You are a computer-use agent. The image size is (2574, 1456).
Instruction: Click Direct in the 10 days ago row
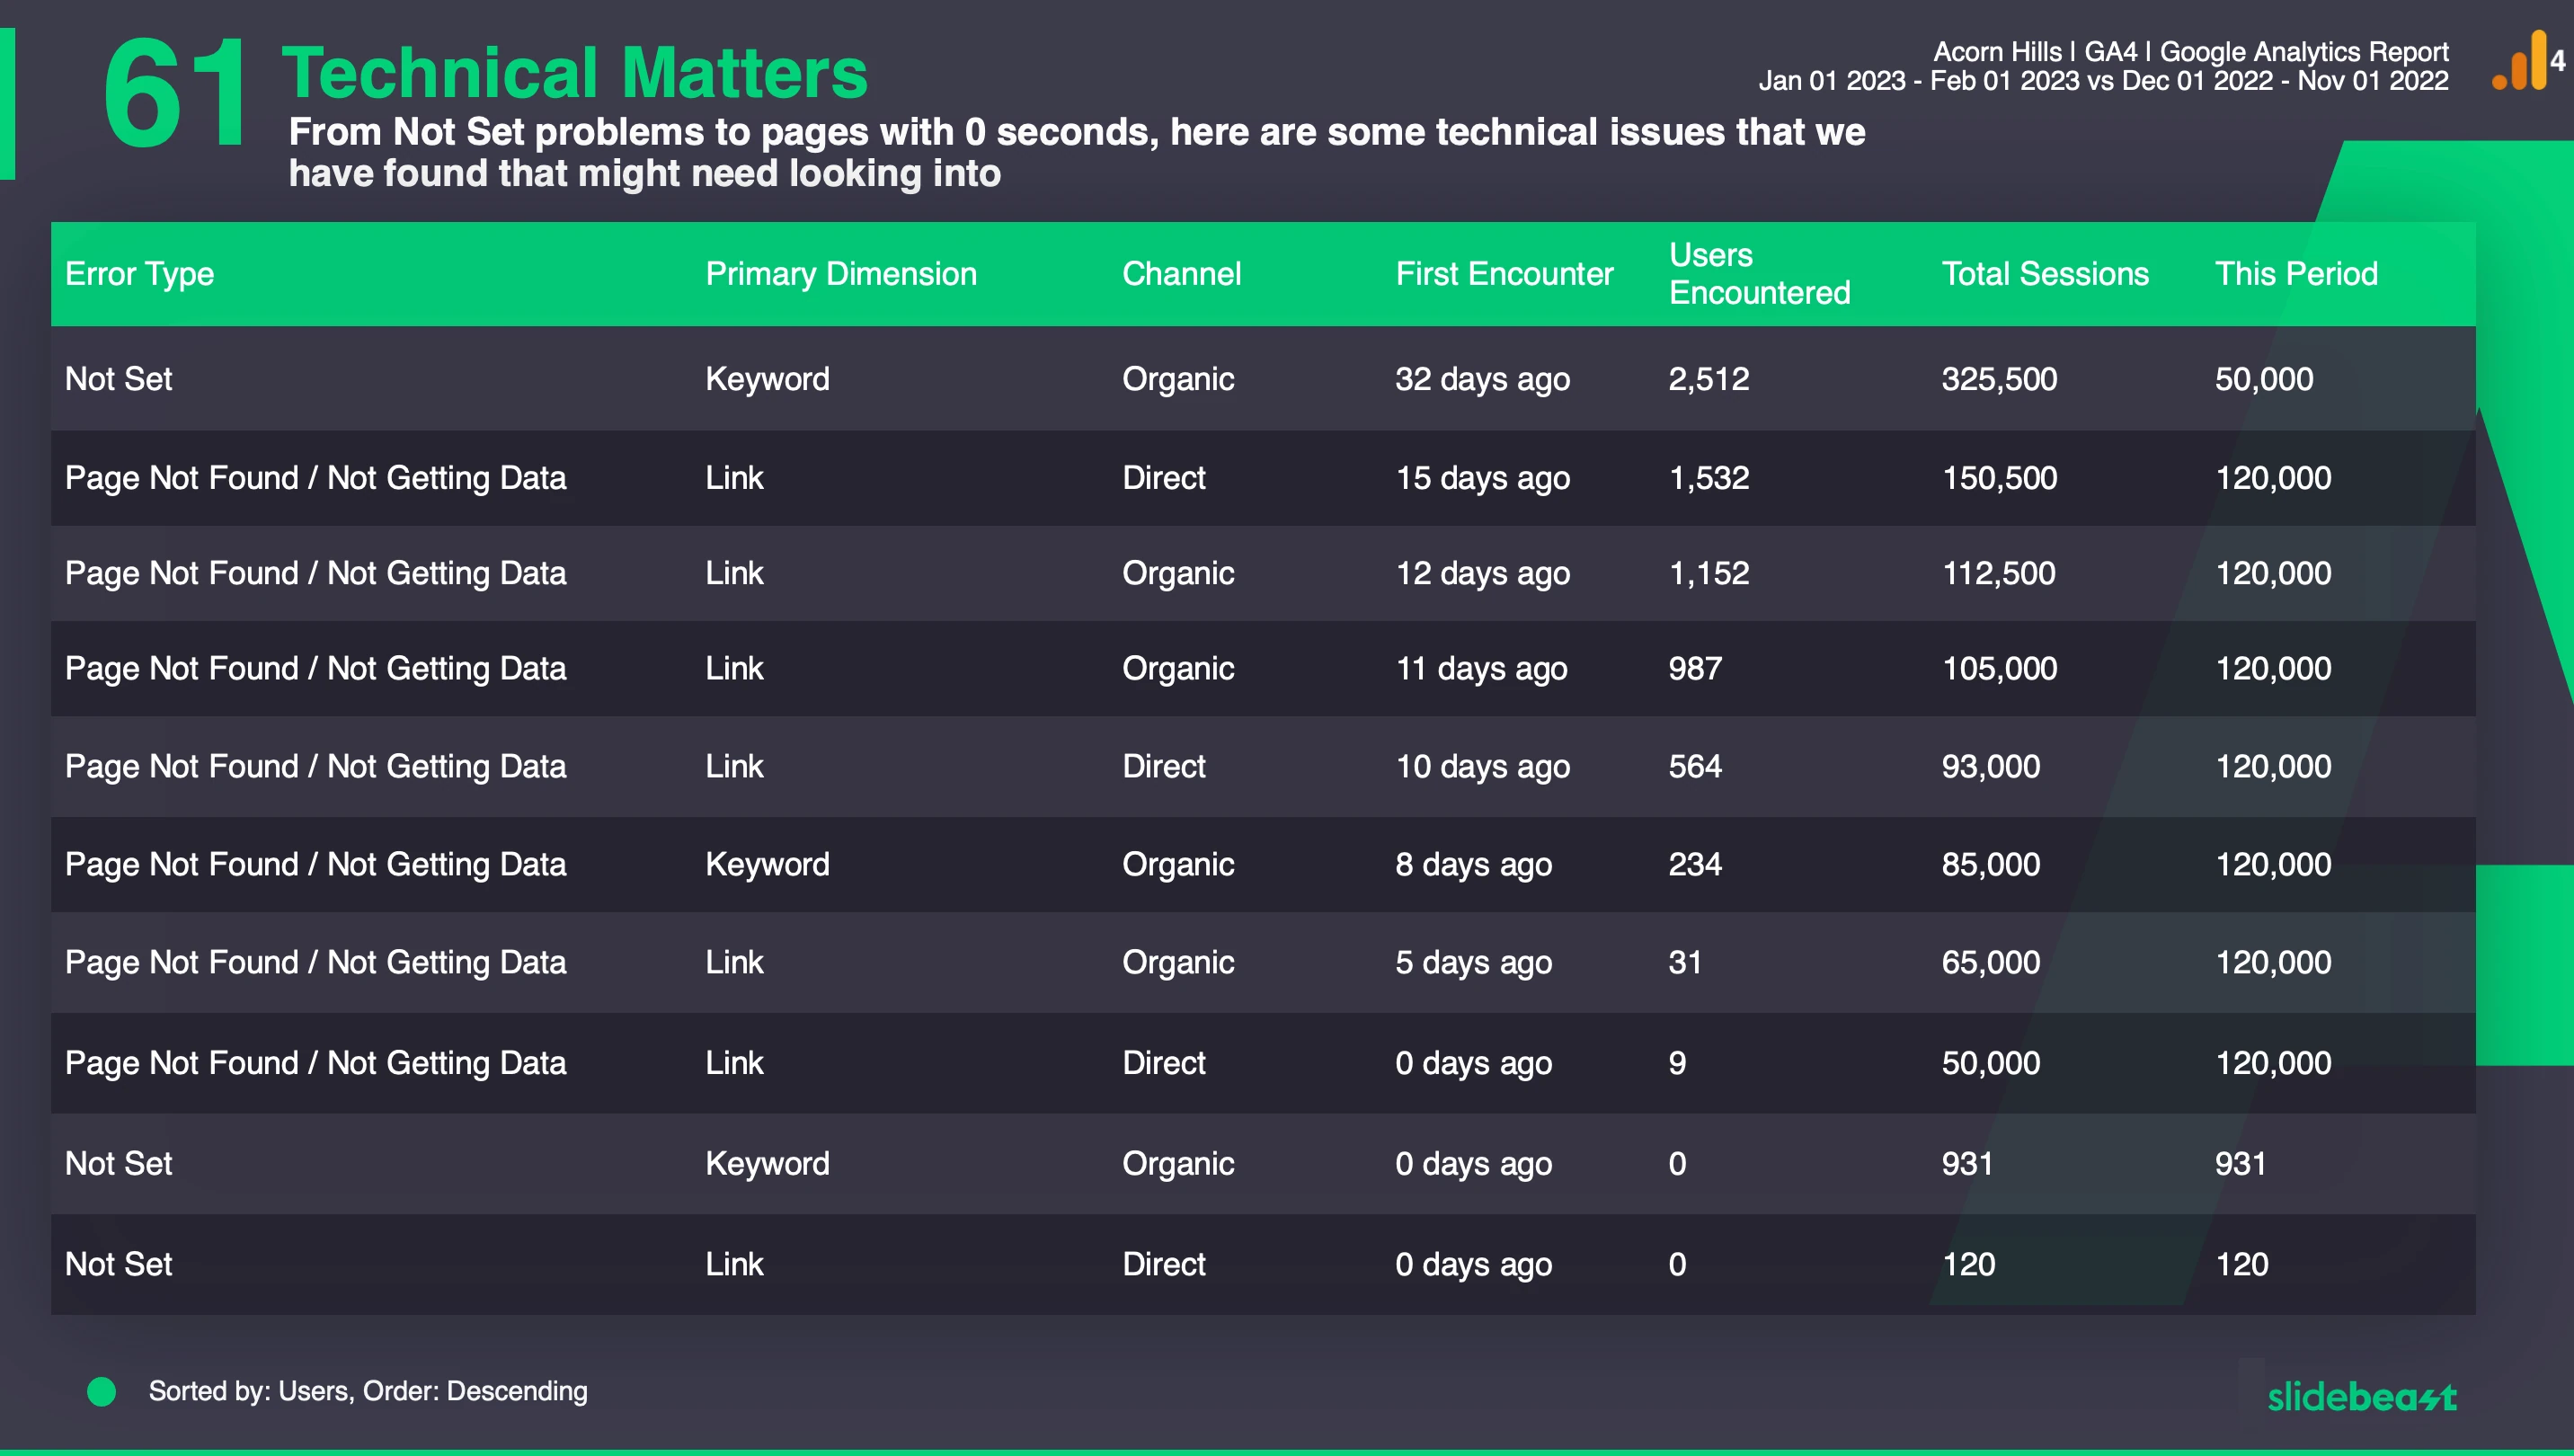click(1163, 766)
